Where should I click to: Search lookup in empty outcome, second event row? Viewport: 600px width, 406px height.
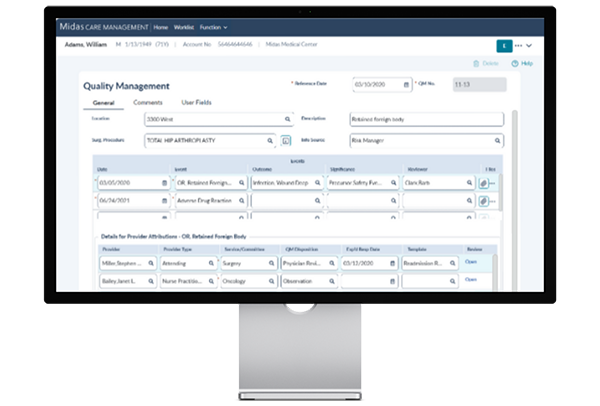pos(317,201)
